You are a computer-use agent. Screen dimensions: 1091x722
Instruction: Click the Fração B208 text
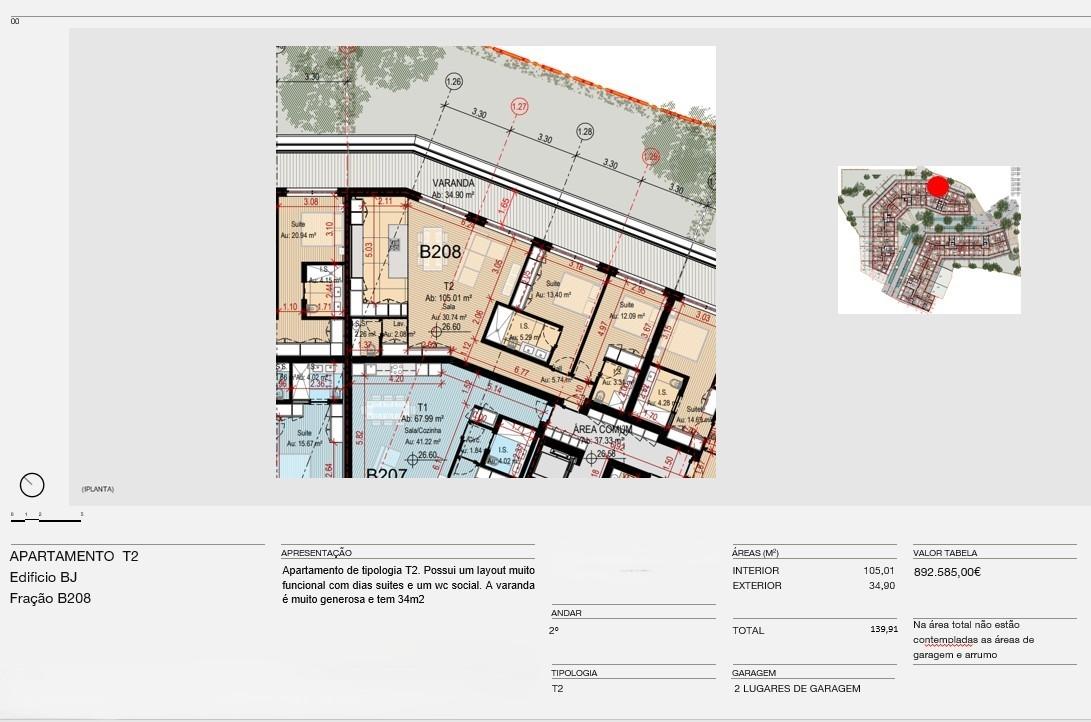(50, 599)
